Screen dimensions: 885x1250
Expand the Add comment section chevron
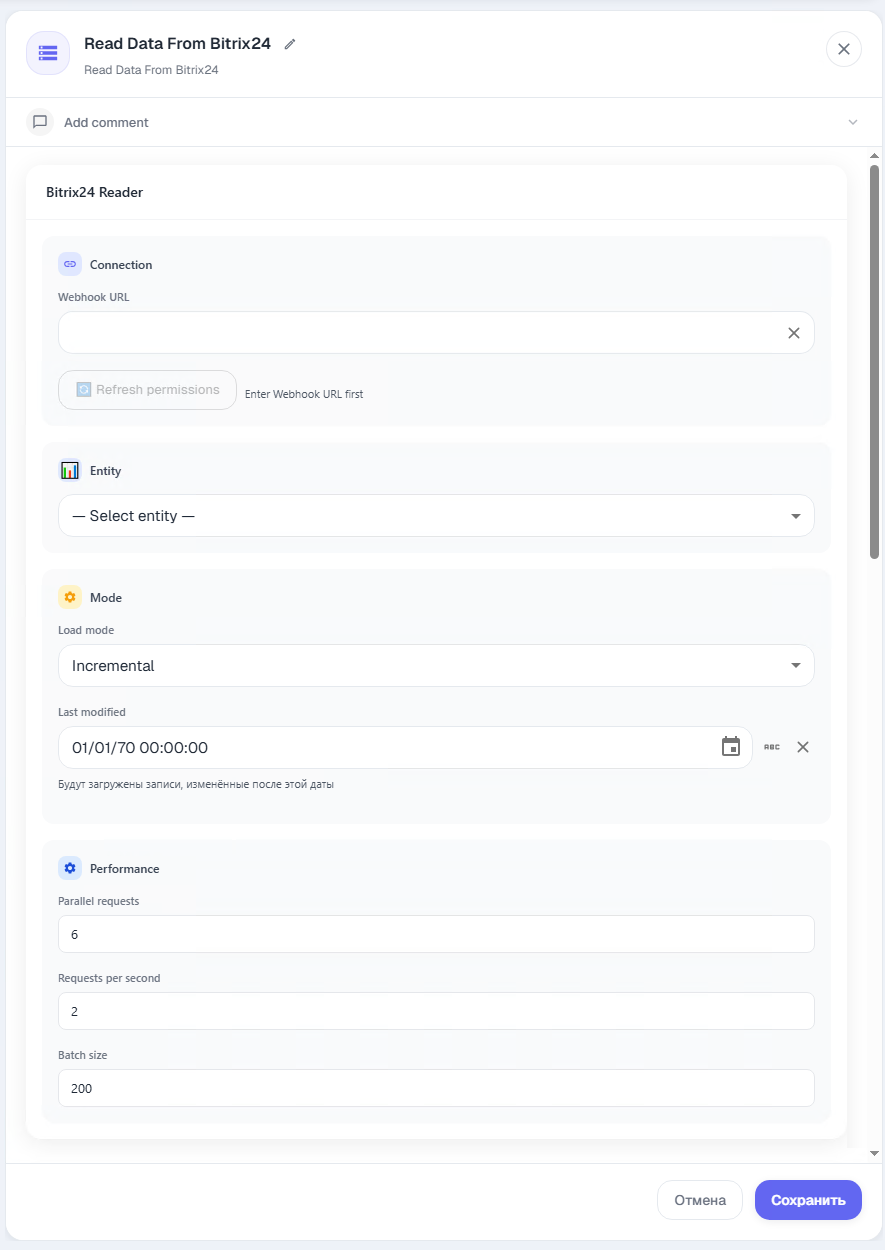(x=853, y=122)
